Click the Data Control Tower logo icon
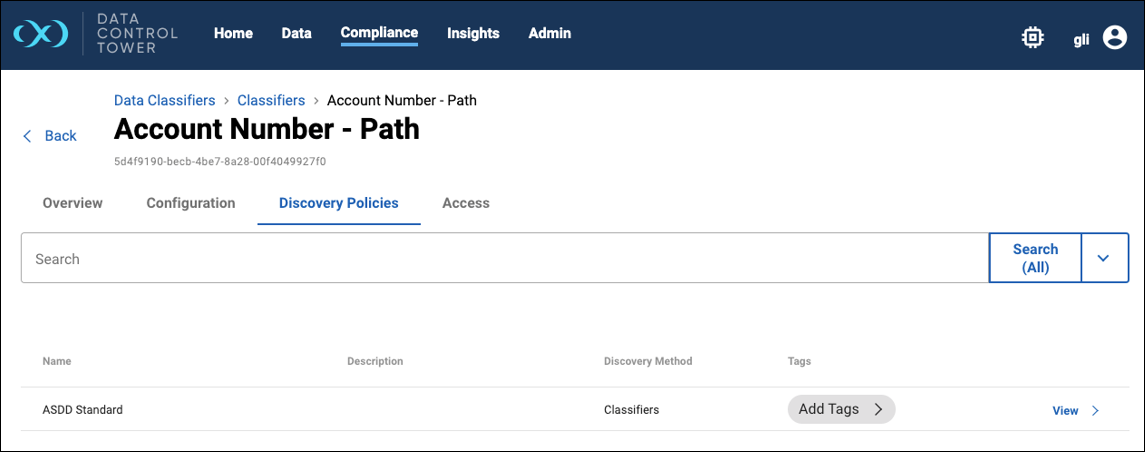Viewport: 1145px width, 452px height. [x=41, y=34]
